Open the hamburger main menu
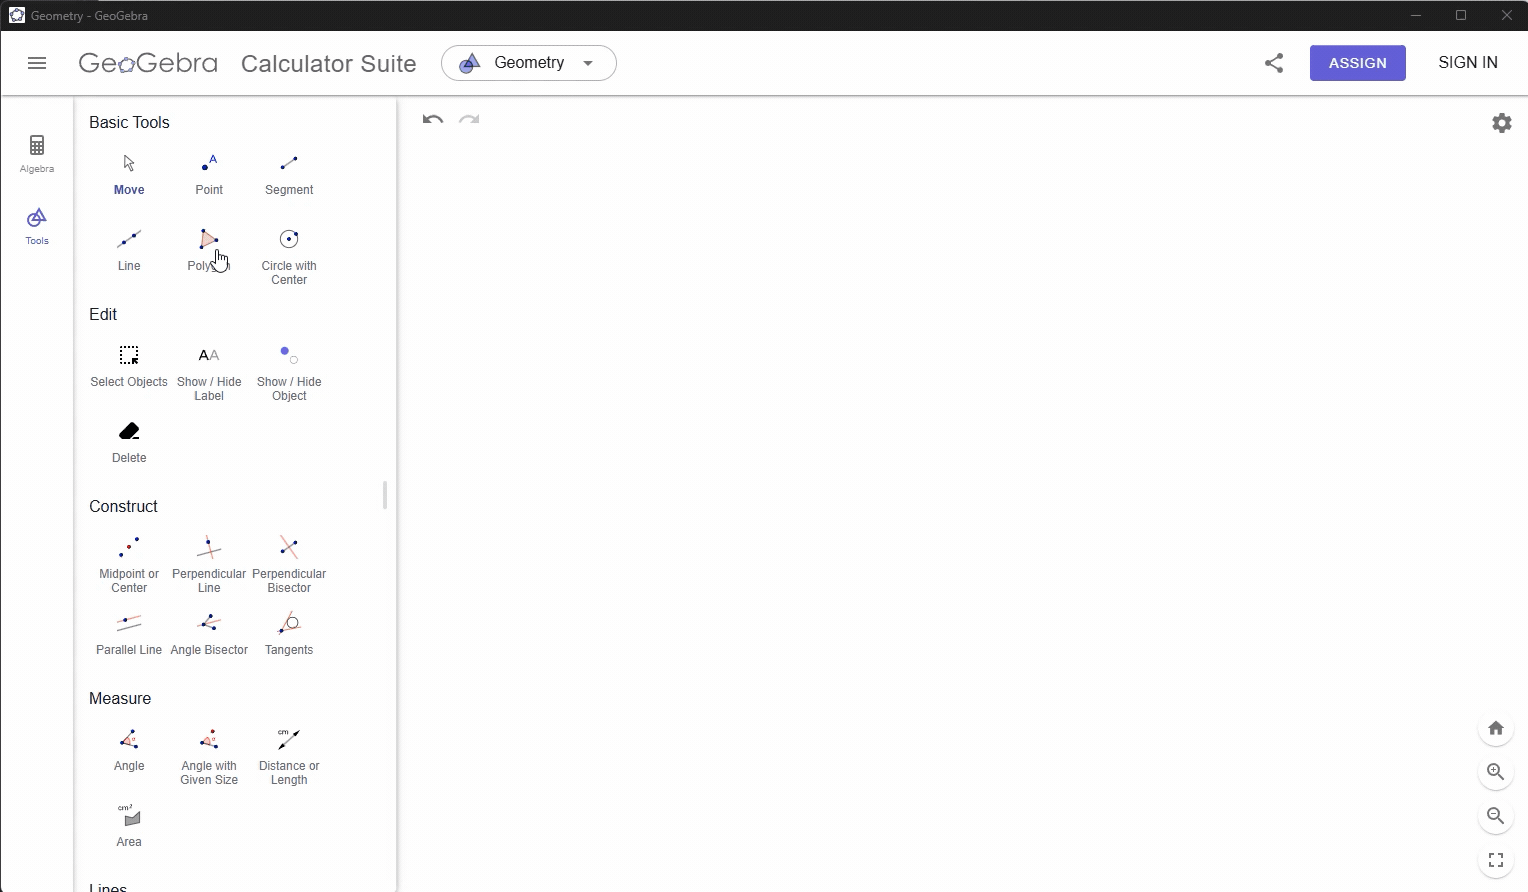The width and height of the screenshot is (1528, 892). click(37, 63)
